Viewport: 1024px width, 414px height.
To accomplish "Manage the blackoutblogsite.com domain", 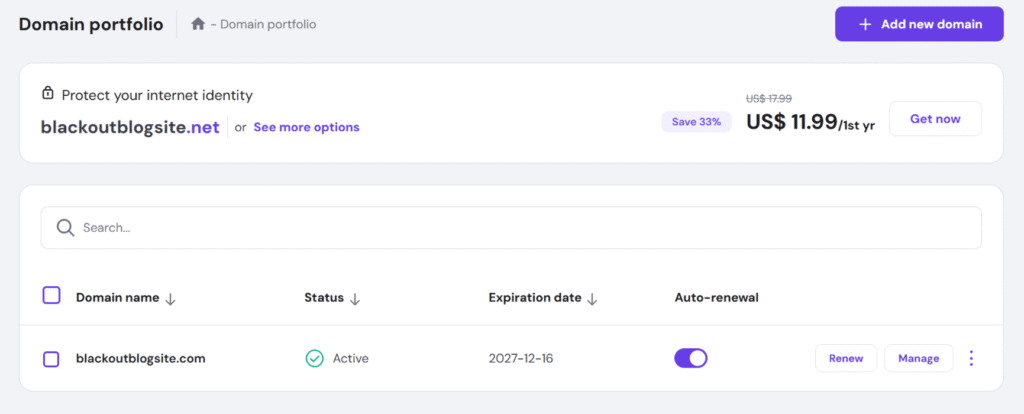I will [x=918, y=358].
